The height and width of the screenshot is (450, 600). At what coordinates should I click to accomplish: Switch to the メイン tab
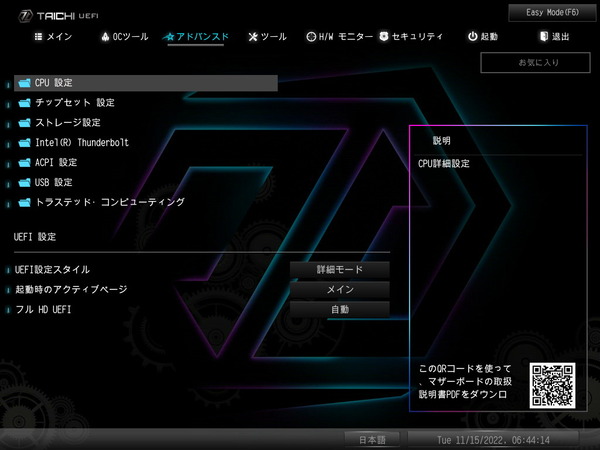53,37
